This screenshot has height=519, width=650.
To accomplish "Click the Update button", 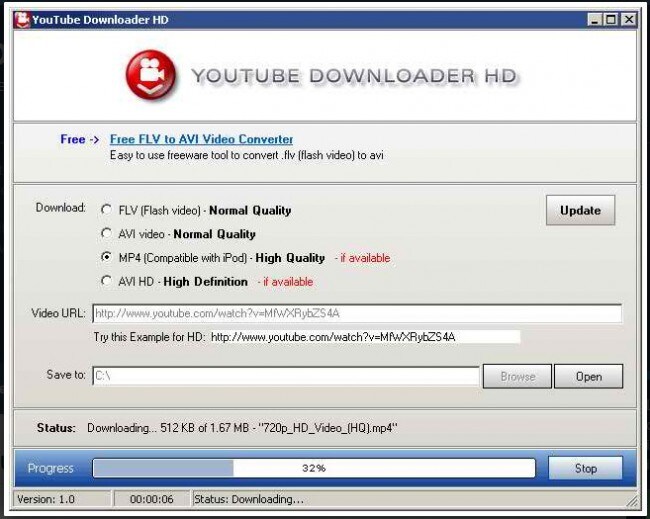I will pyautogui.click(x=580, y=210).
